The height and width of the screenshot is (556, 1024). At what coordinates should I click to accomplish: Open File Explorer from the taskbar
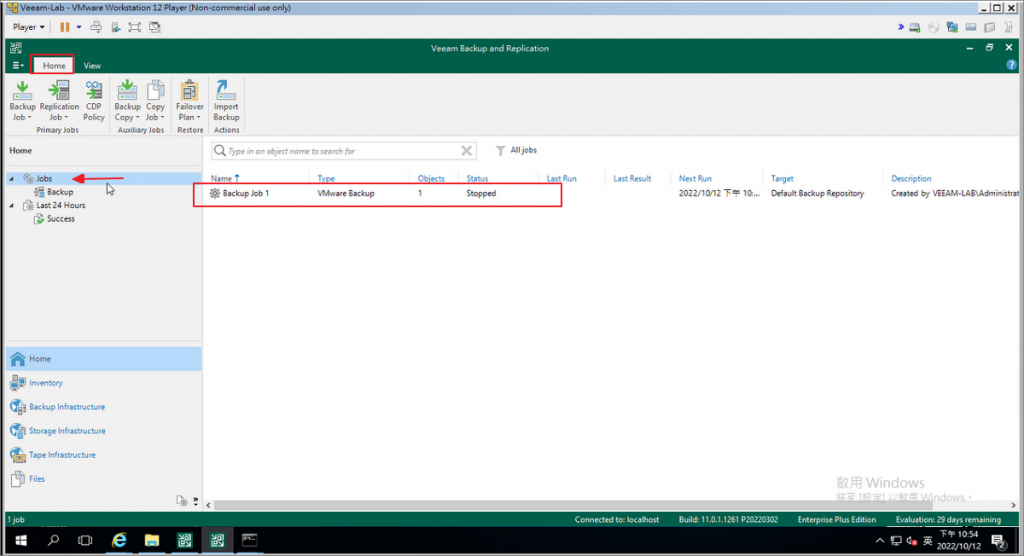(x=152, y=540)
